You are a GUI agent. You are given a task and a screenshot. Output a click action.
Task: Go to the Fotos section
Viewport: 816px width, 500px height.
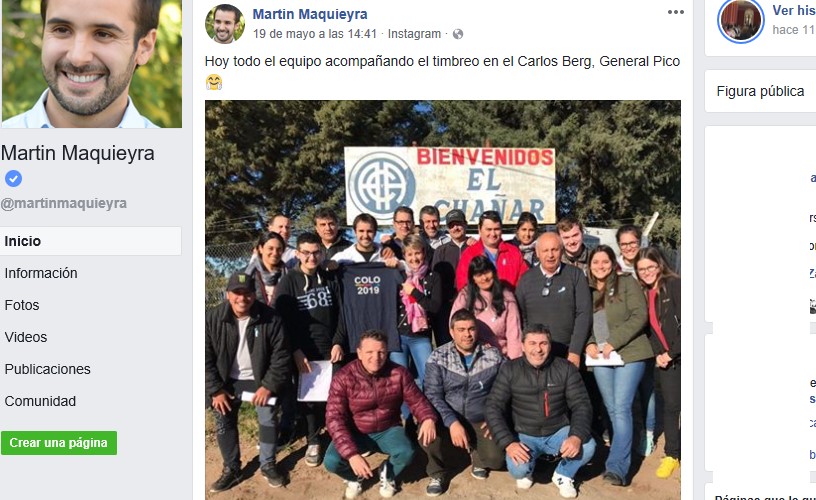[22, 305]
